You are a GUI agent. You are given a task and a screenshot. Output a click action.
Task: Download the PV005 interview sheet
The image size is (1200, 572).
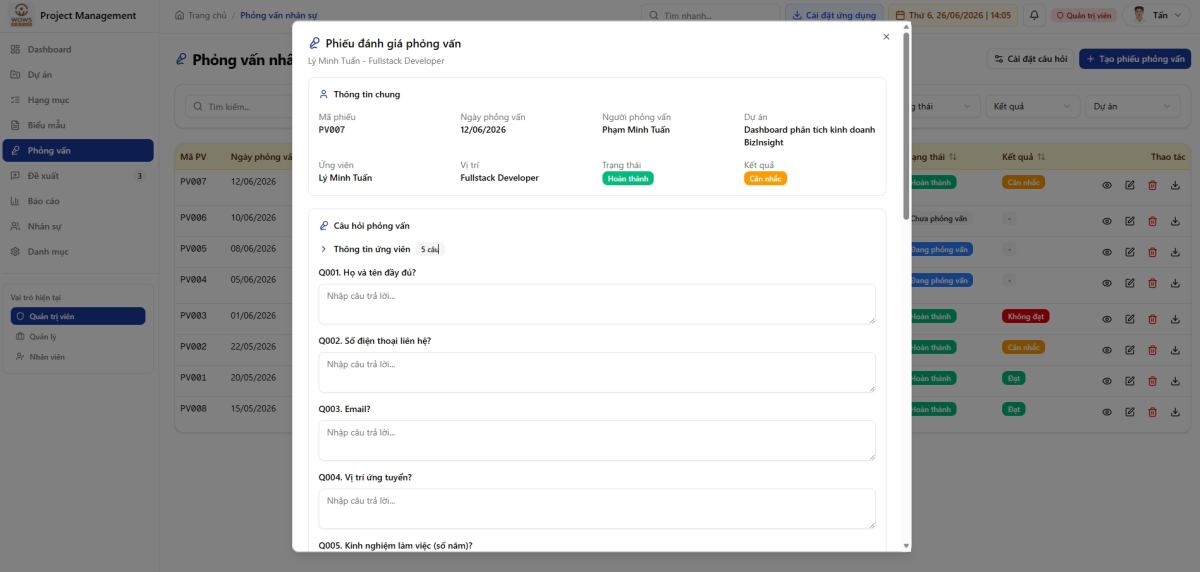pos(1175,251)
